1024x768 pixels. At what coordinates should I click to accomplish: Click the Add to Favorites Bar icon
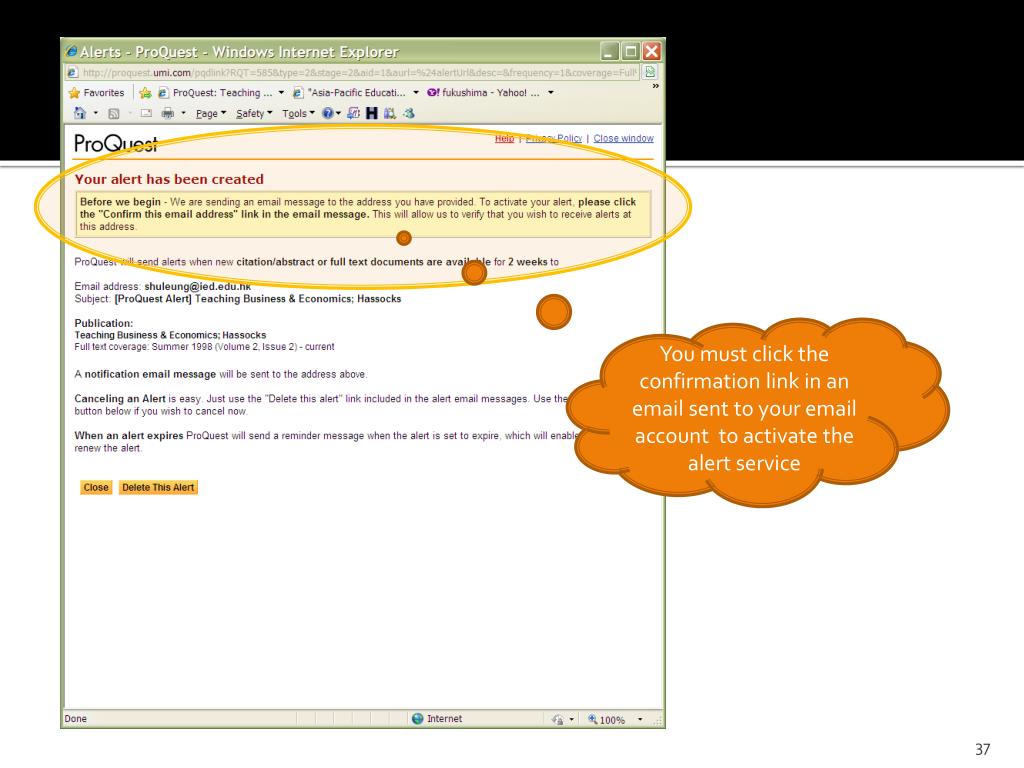pyautogui.click(x=145, y=93)
